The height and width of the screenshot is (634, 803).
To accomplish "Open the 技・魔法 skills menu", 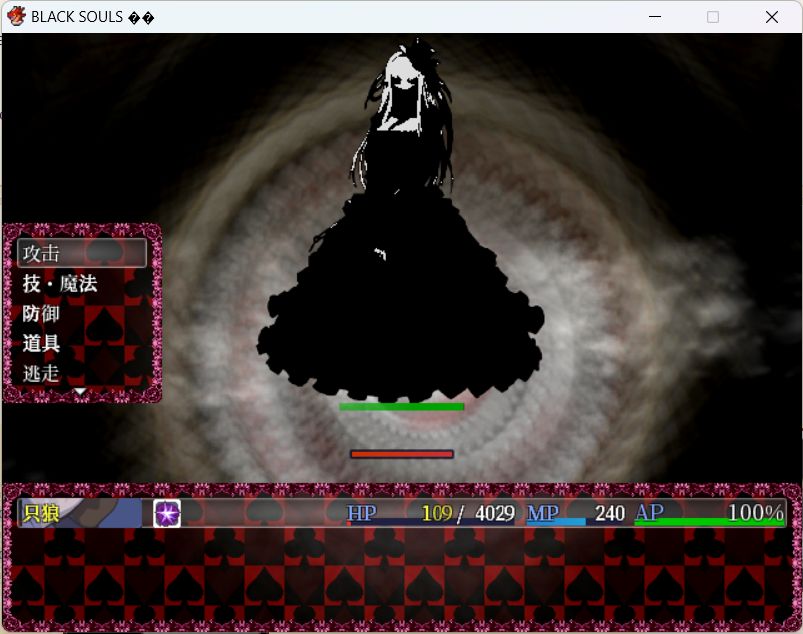I will [60, 284].
